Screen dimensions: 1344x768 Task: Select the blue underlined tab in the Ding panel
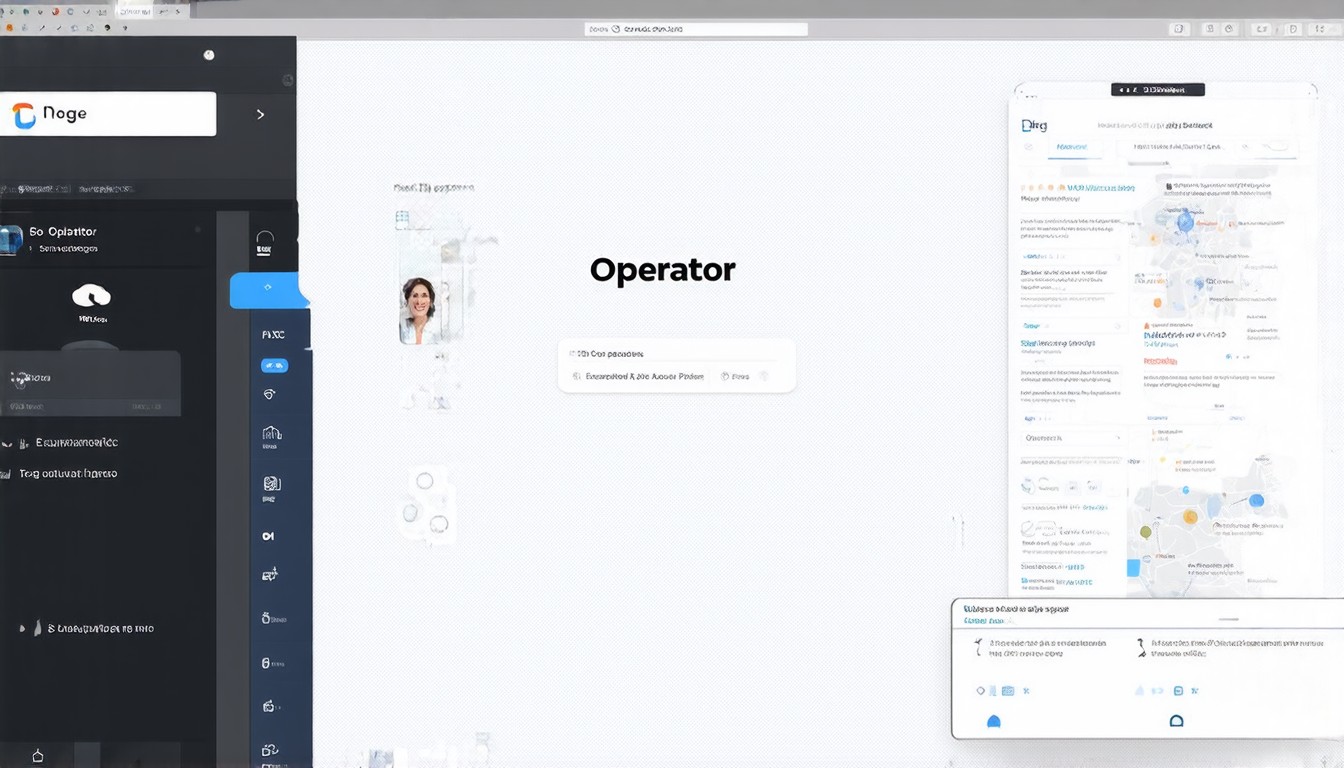click(x=1071, y=148)
